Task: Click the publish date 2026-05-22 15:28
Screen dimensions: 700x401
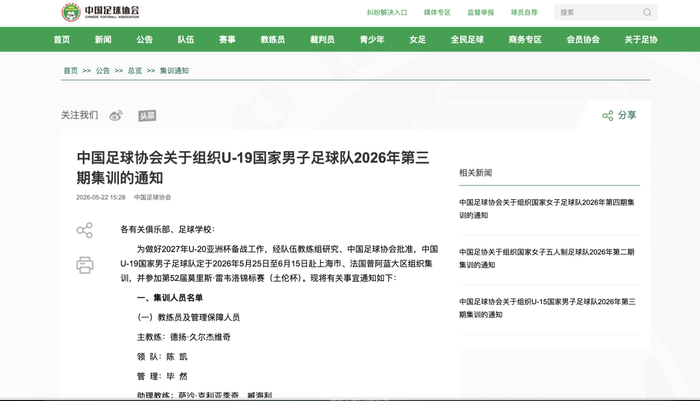Action: point(100,197)
